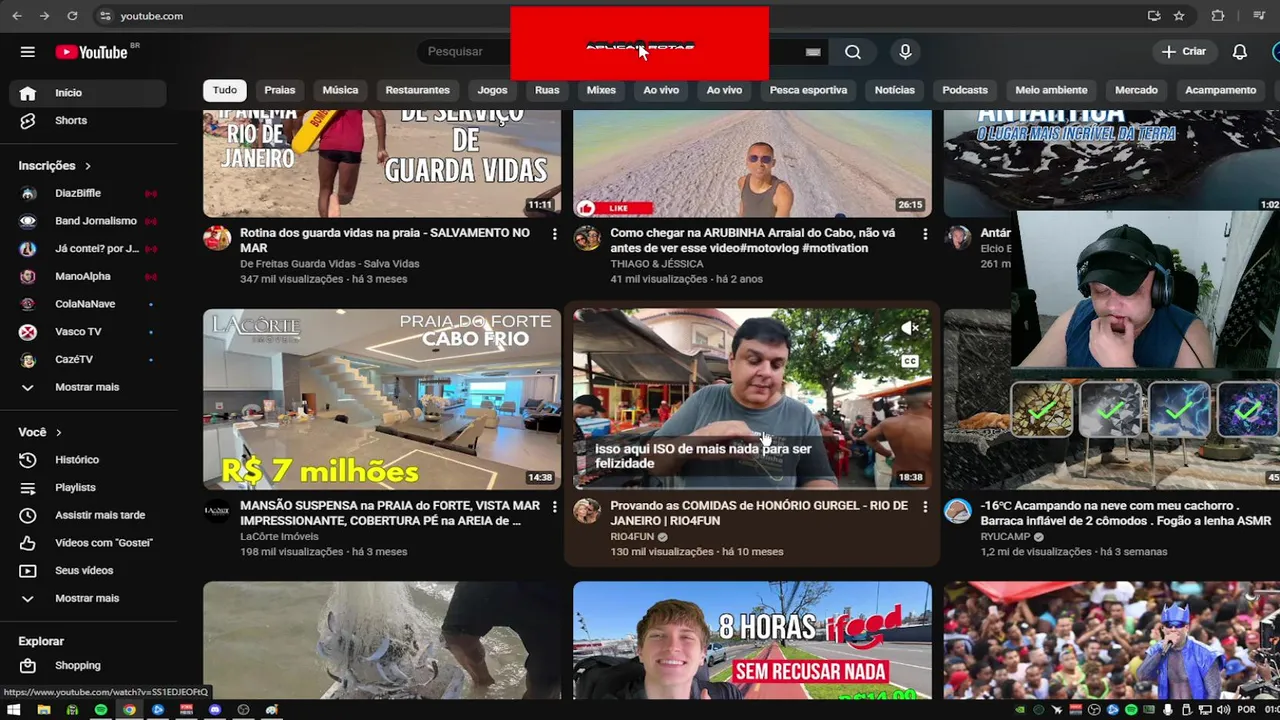
Task: Open the on-screen keyboard icon in search box
Action: click(813, 52)
